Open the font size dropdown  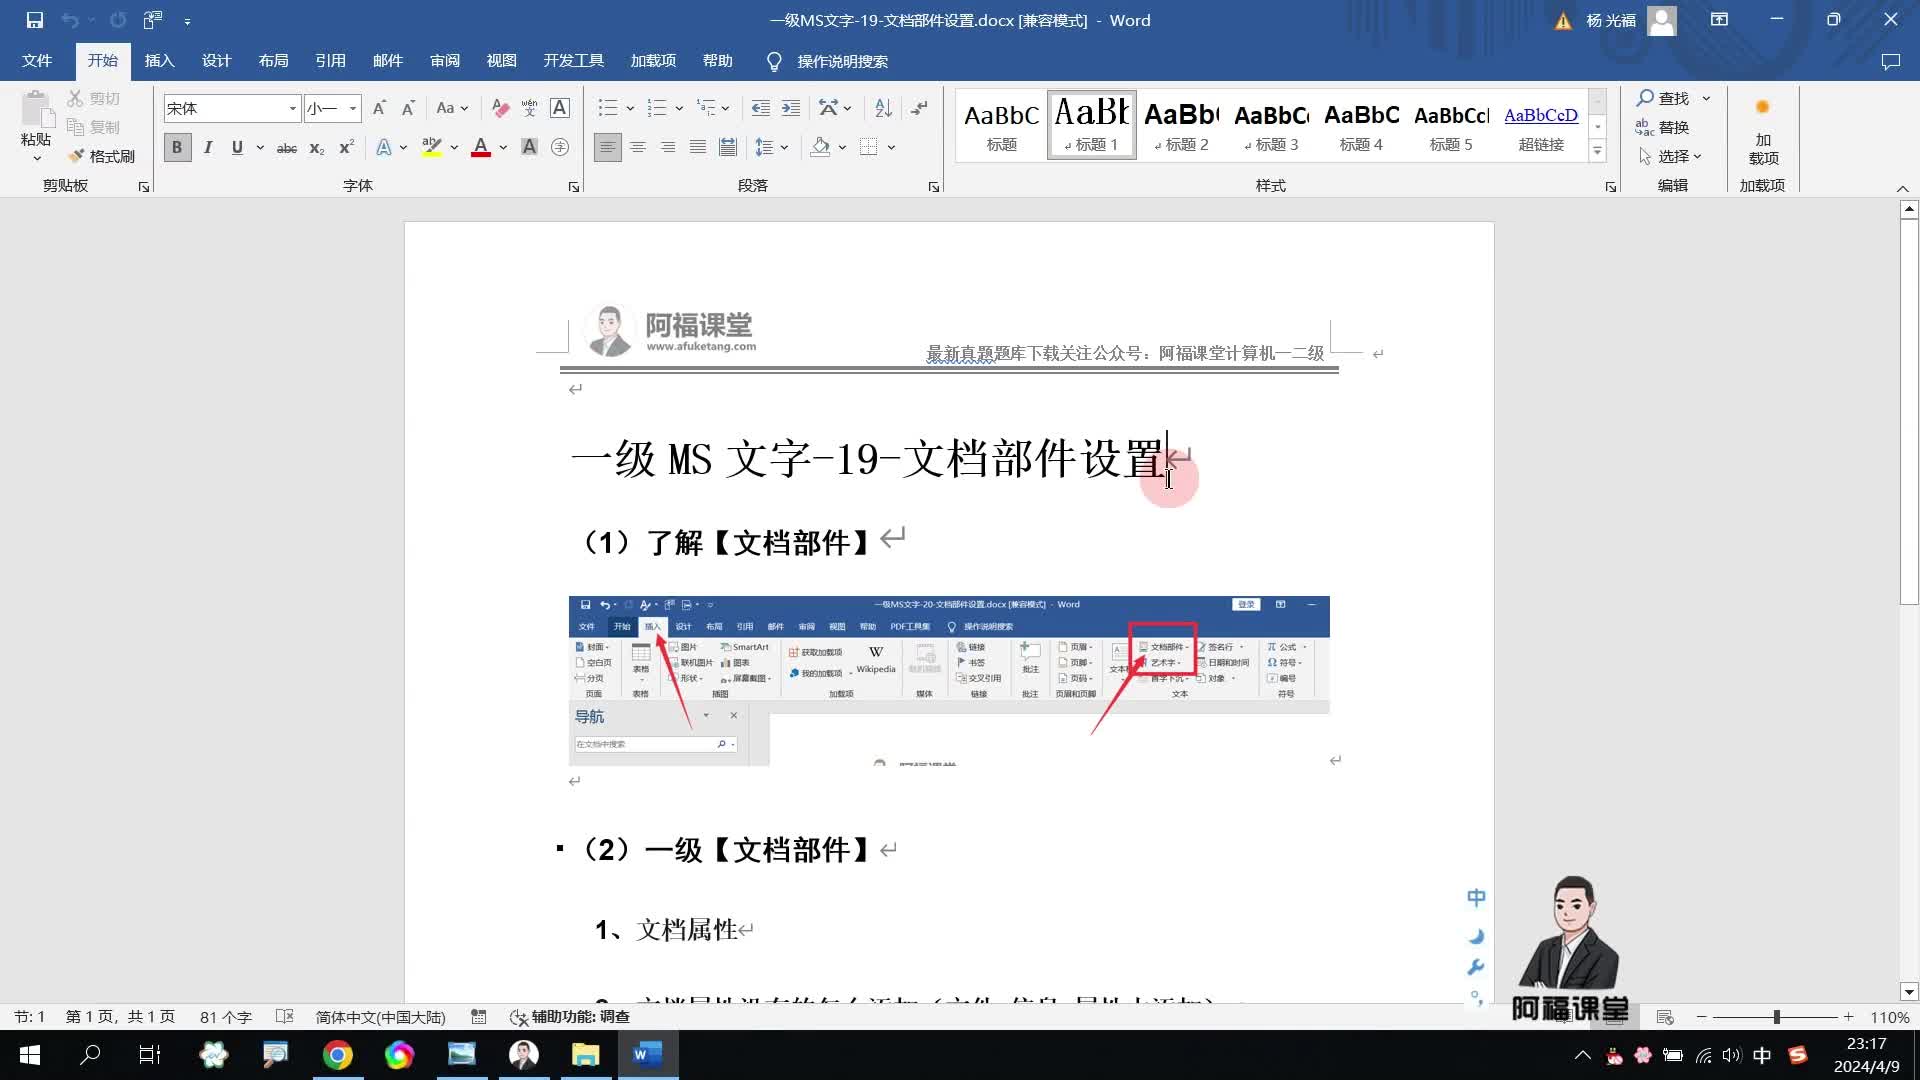click(x=353, y=108)
